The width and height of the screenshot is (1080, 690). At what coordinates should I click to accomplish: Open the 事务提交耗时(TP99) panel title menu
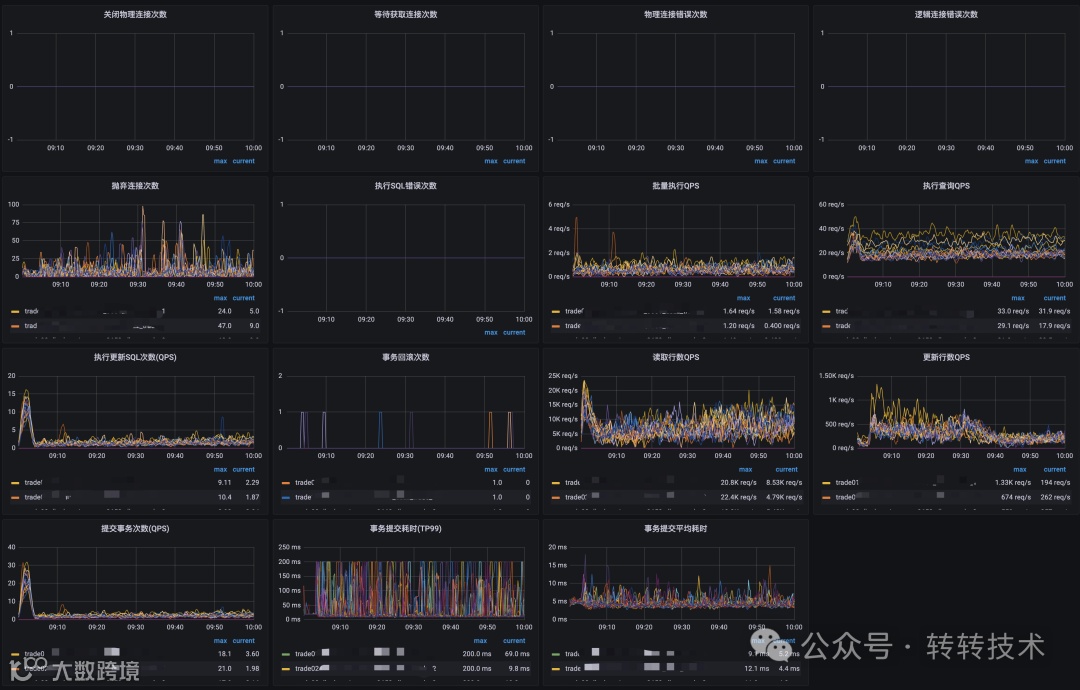(x=406, y=529)
